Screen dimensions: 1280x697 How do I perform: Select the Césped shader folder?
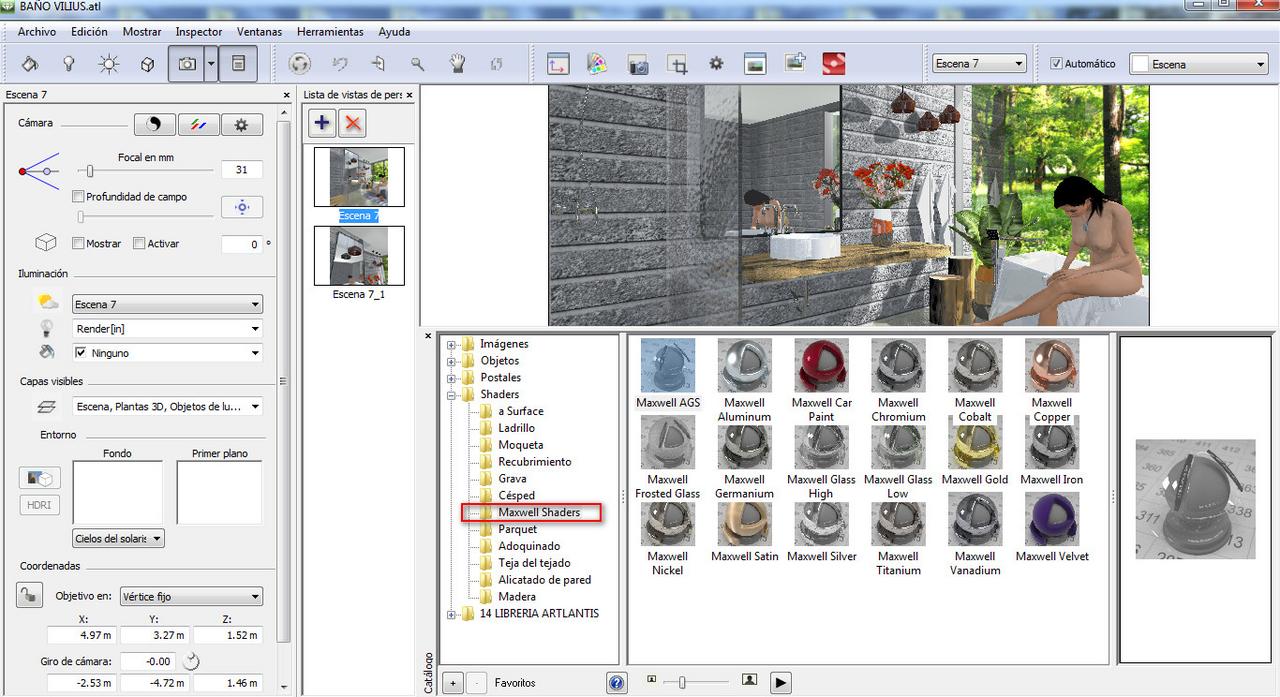pos(516,495)
